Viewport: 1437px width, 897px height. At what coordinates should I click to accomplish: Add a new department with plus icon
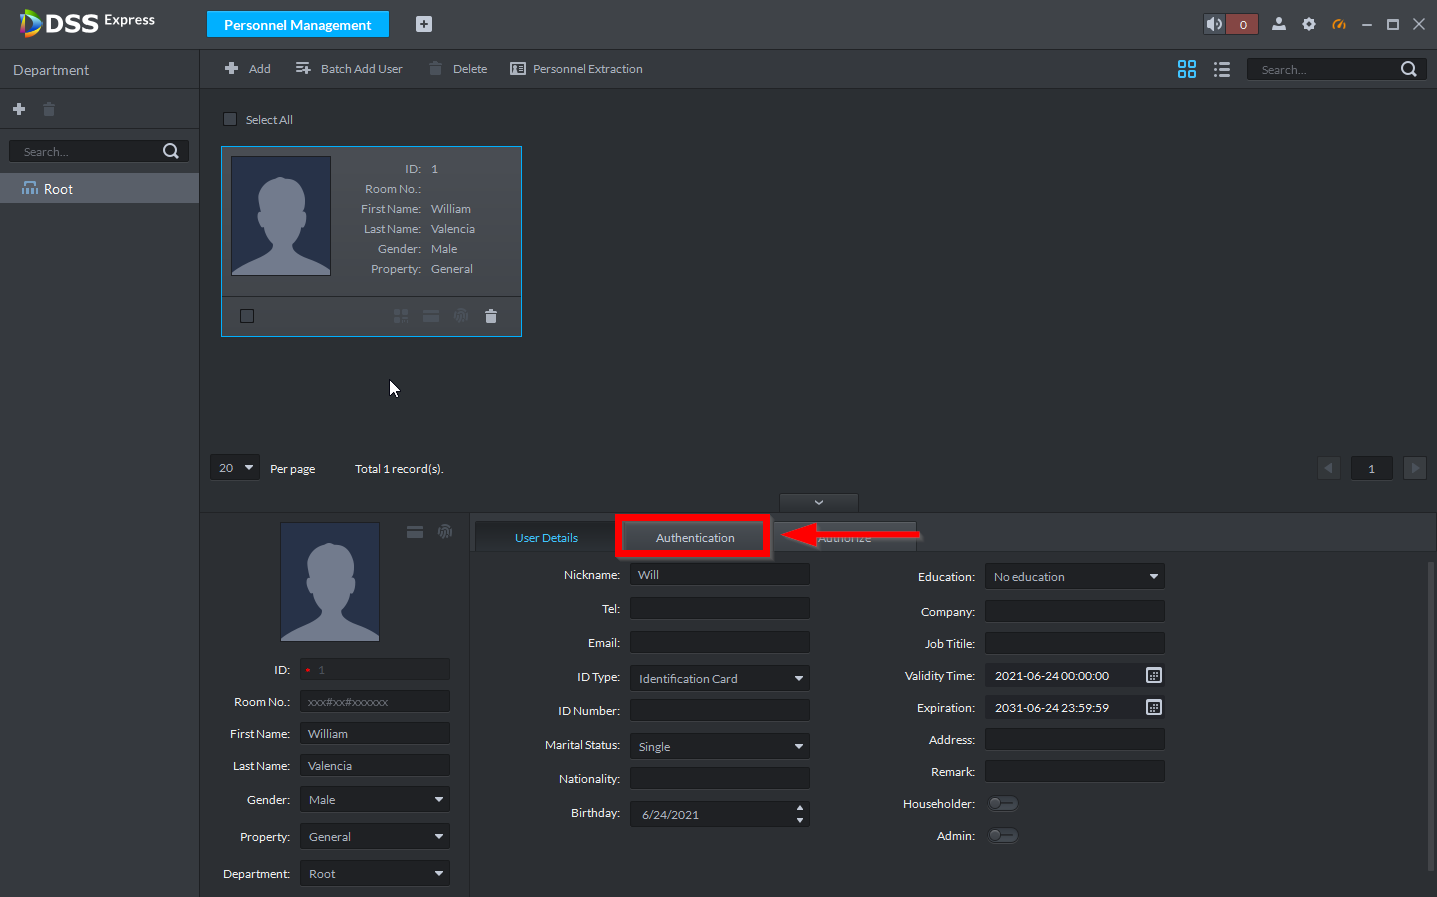tap(19, 109)
